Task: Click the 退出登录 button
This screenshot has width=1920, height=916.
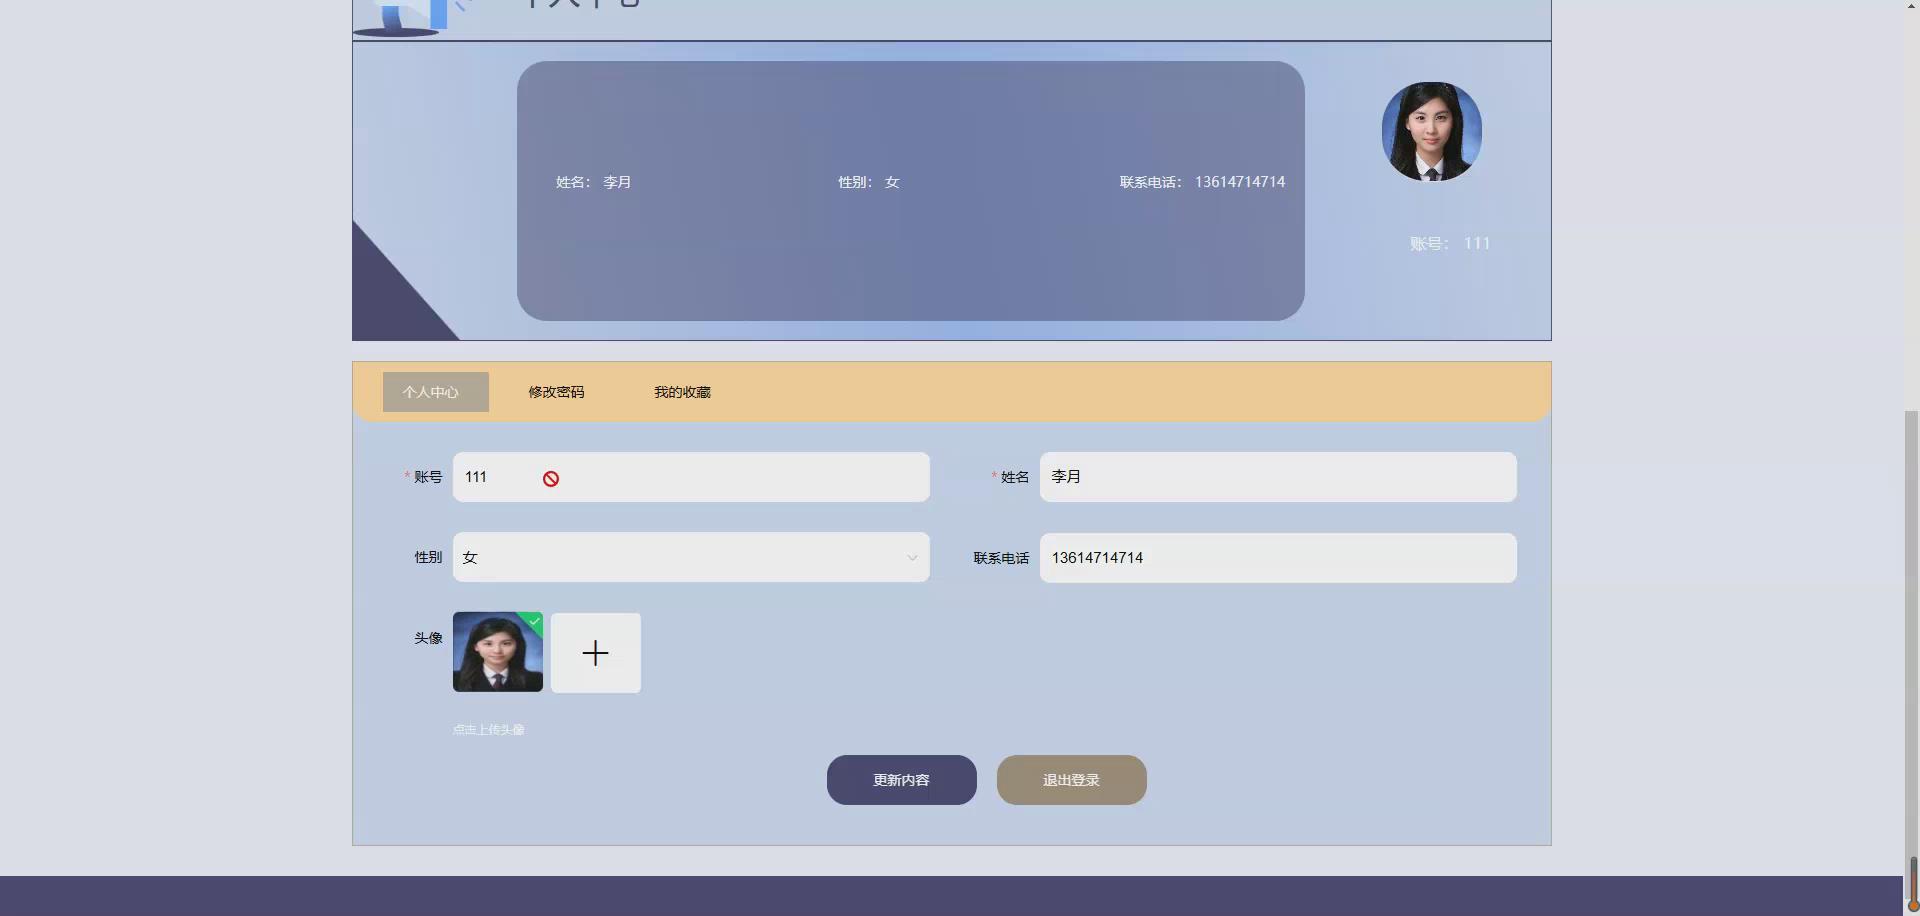Action: click(1071, 780)
